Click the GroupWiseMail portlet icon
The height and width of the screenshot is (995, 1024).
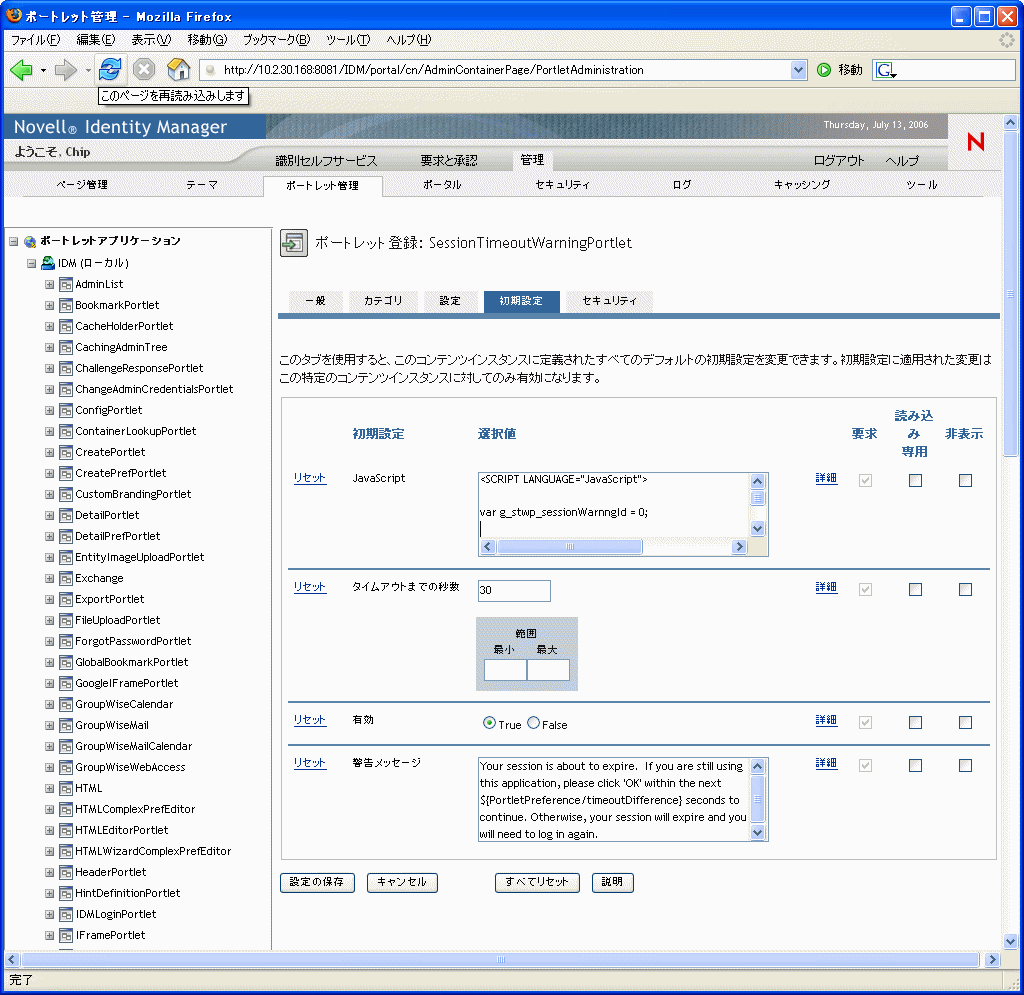point(65,725)
